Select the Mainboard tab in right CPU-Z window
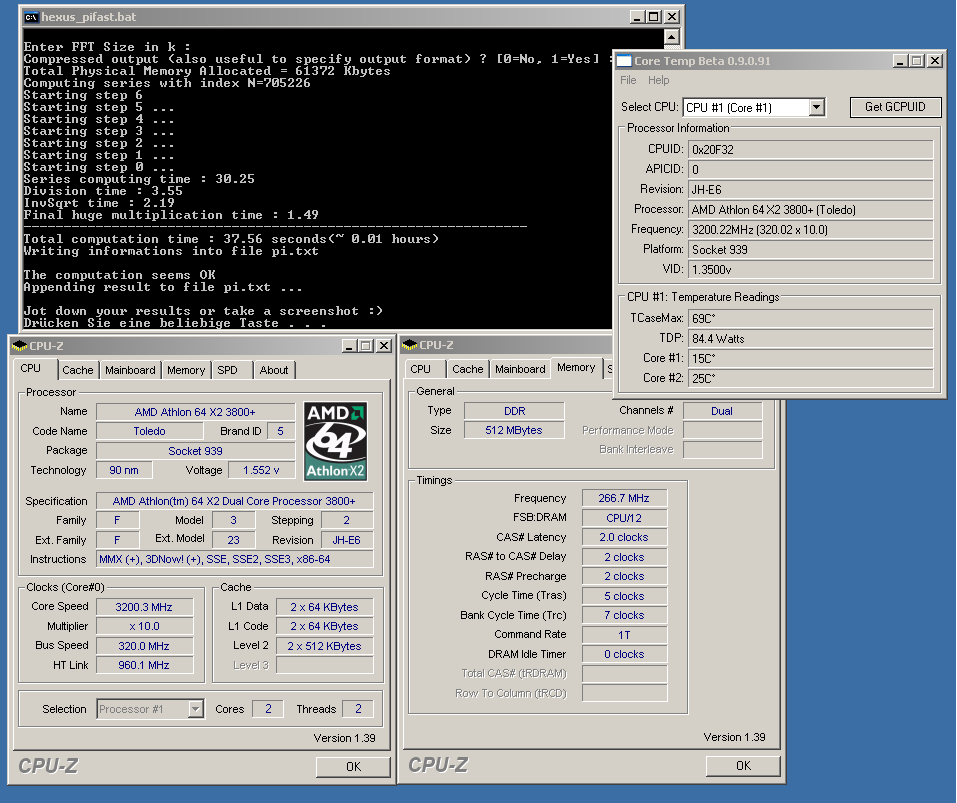The width and height of the screenshot is (957, 803). 520,369
